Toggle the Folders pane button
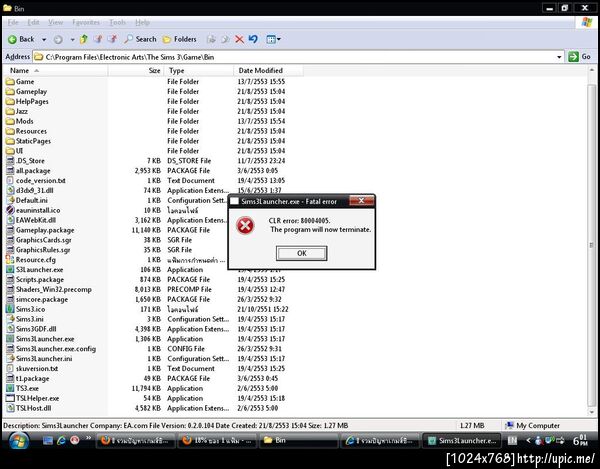This screenshot has height=469, width=600. point(179,39)
